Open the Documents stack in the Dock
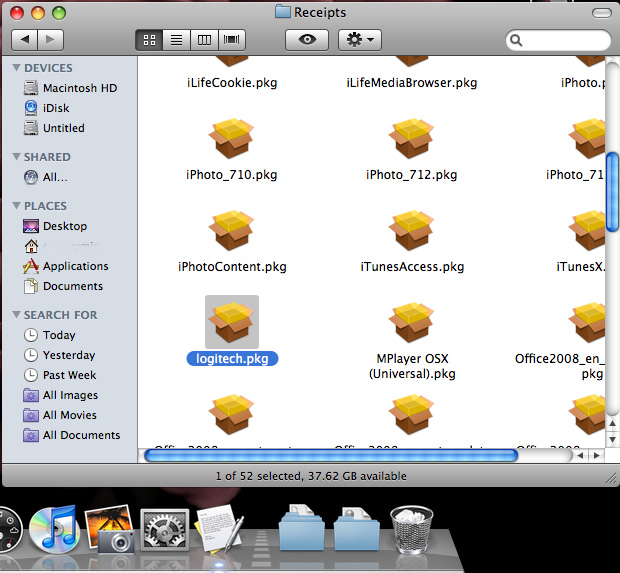This screenshot has width=620, height=573. [301, 528]
